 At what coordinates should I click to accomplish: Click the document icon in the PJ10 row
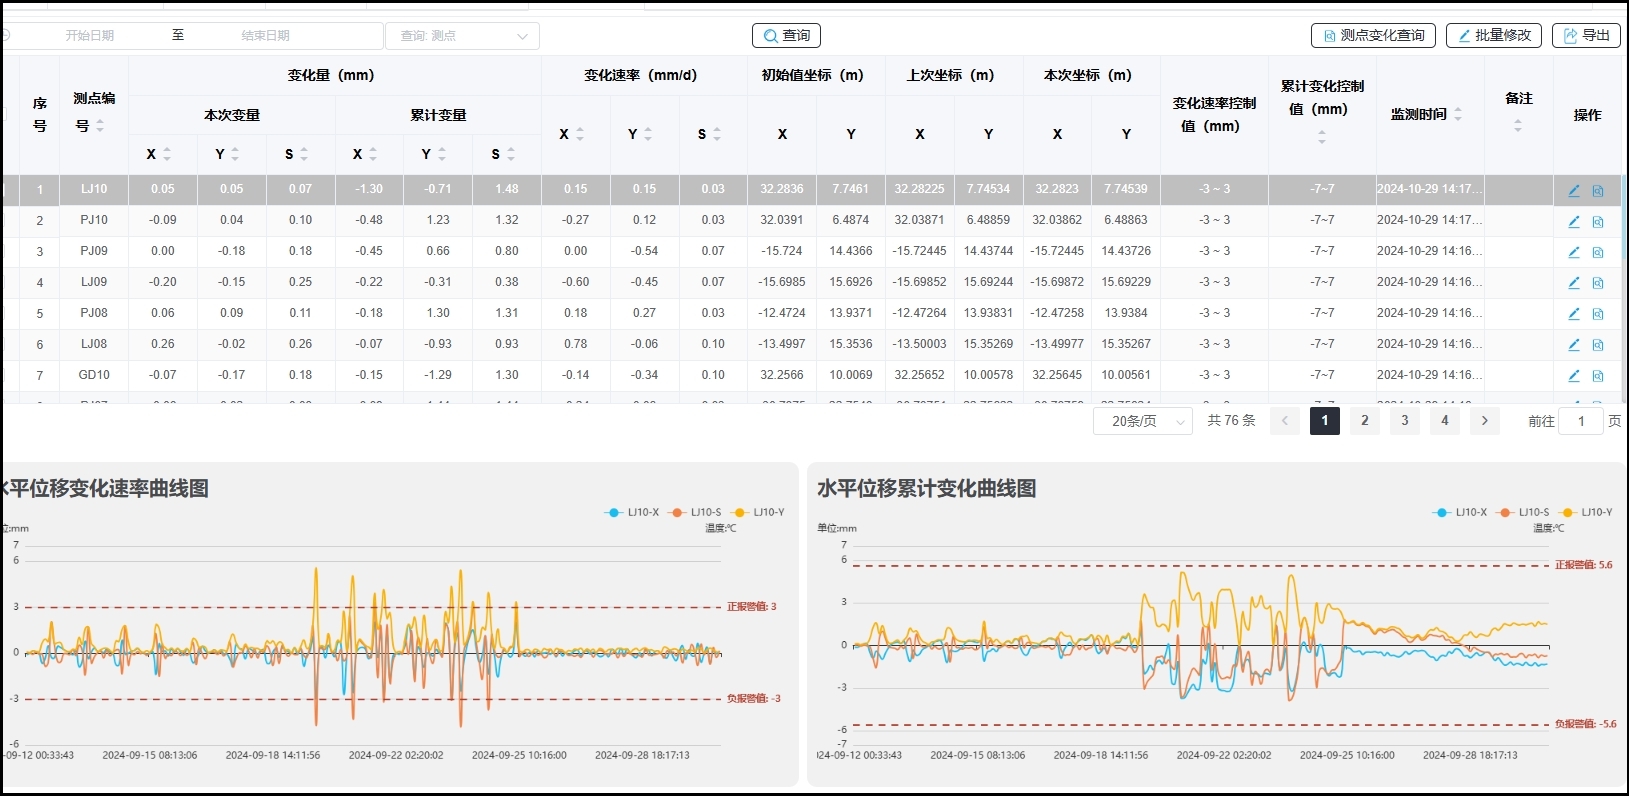pos(1597,222)
